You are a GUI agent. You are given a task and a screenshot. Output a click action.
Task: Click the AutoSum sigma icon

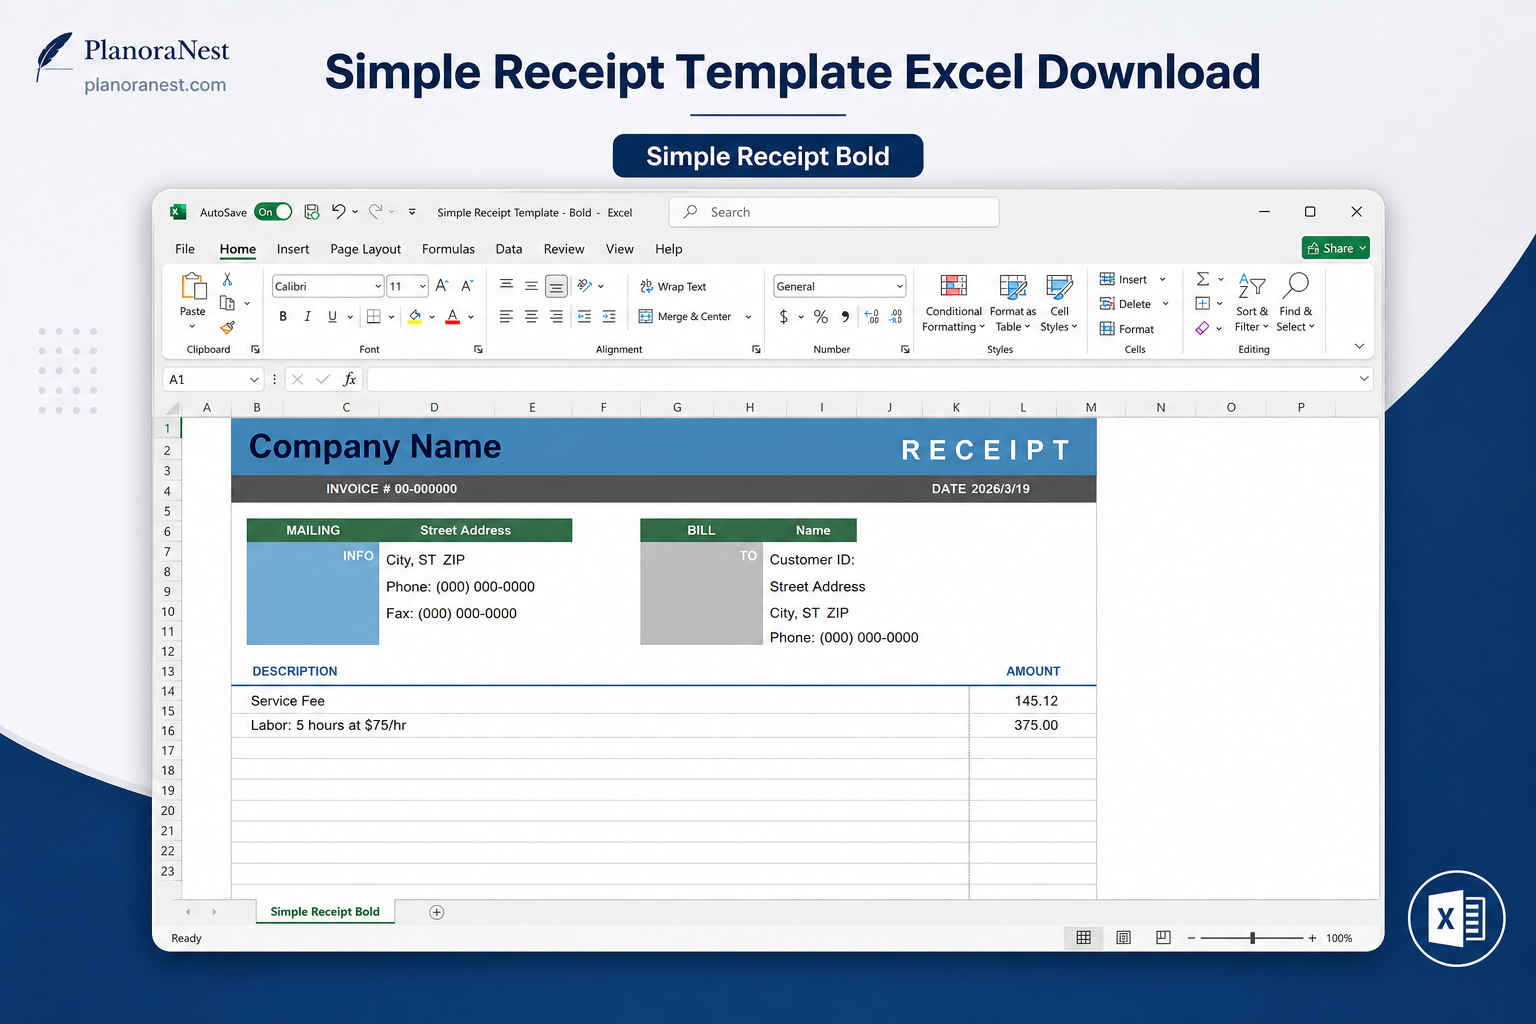1203,279
